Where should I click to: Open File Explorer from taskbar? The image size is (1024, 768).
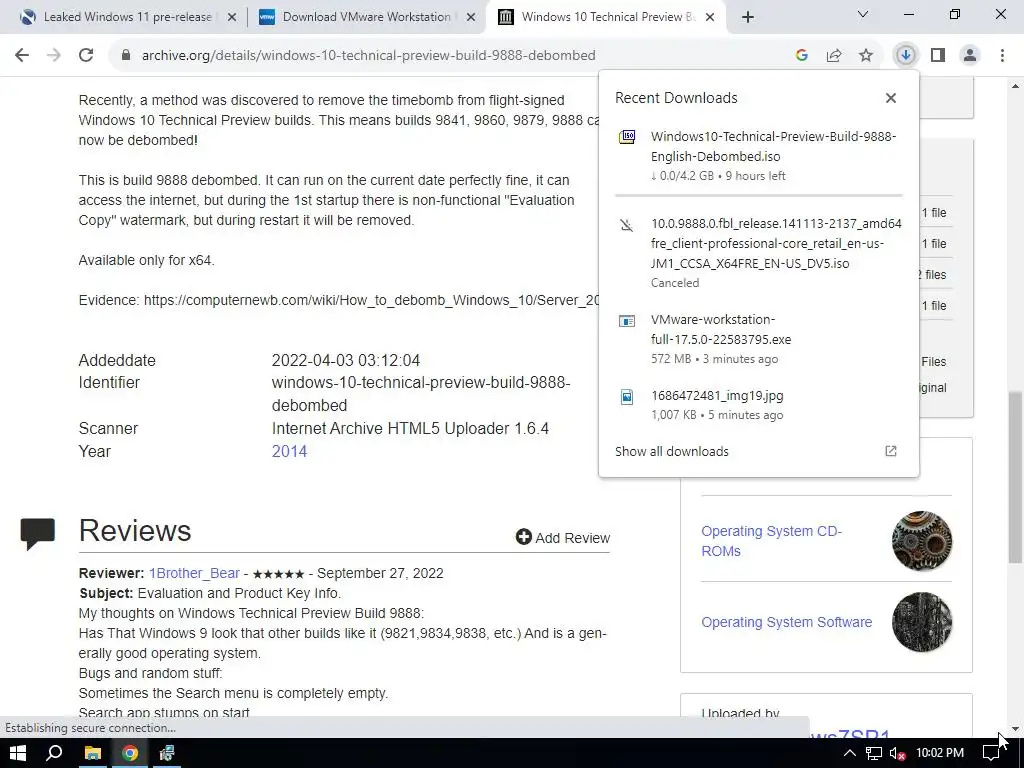pos(93,753)
